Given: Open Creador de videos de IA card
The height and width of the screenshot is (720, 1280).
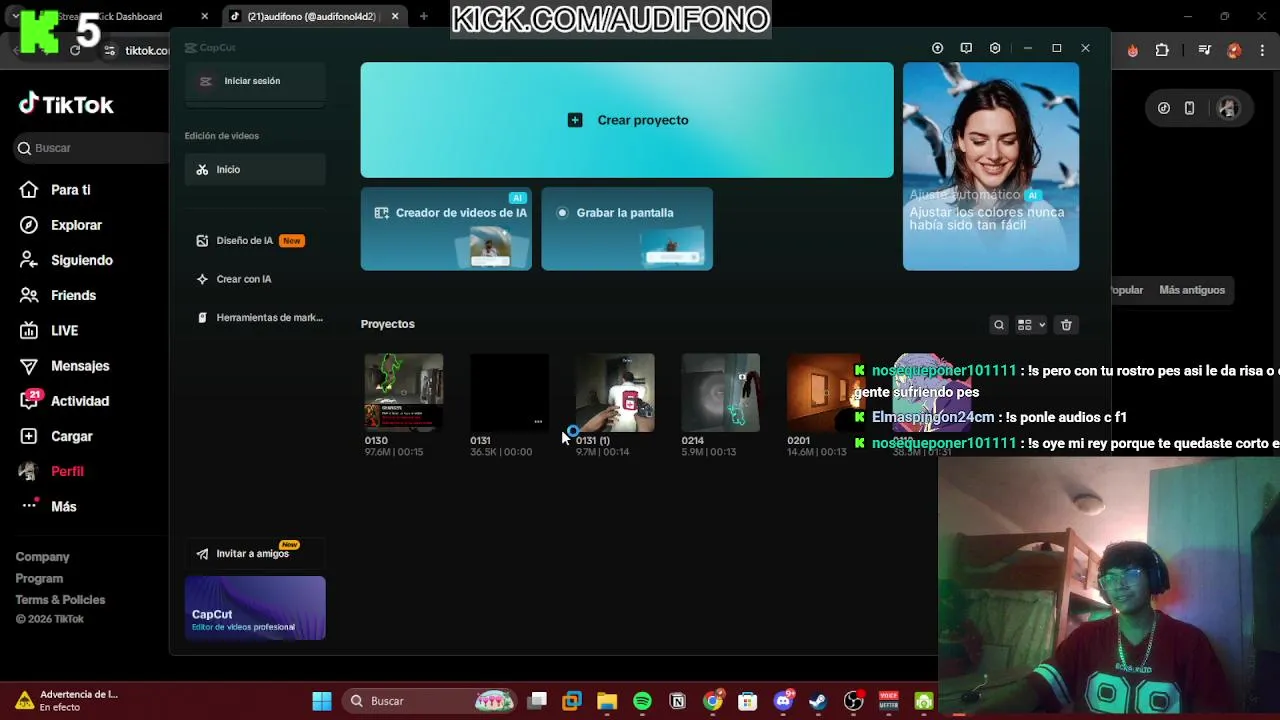Looking at the screenshot, I should click(446, 229).
